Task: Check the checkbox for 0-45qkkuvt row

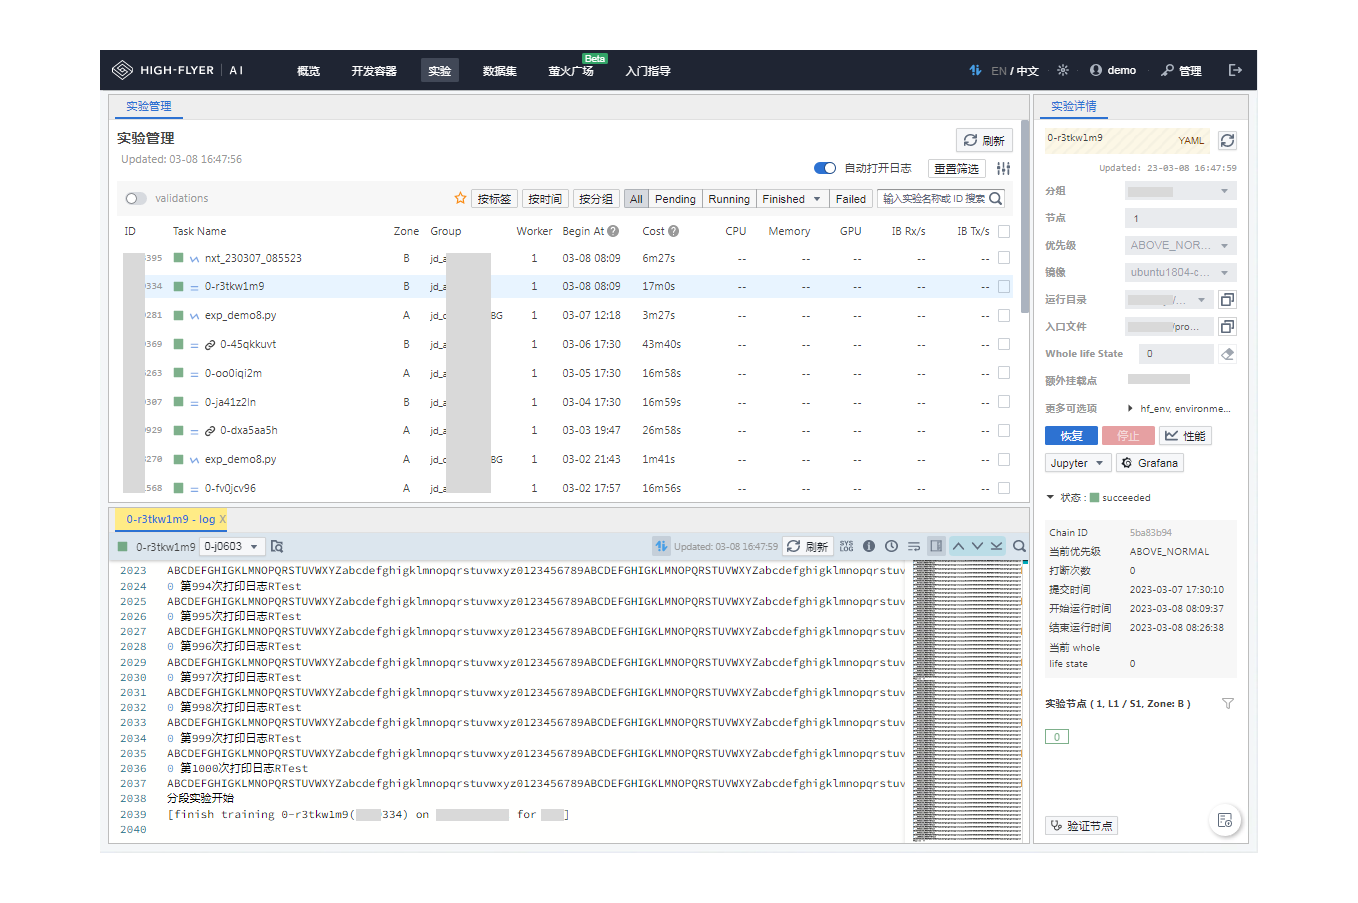Action: click(1004, 344)
